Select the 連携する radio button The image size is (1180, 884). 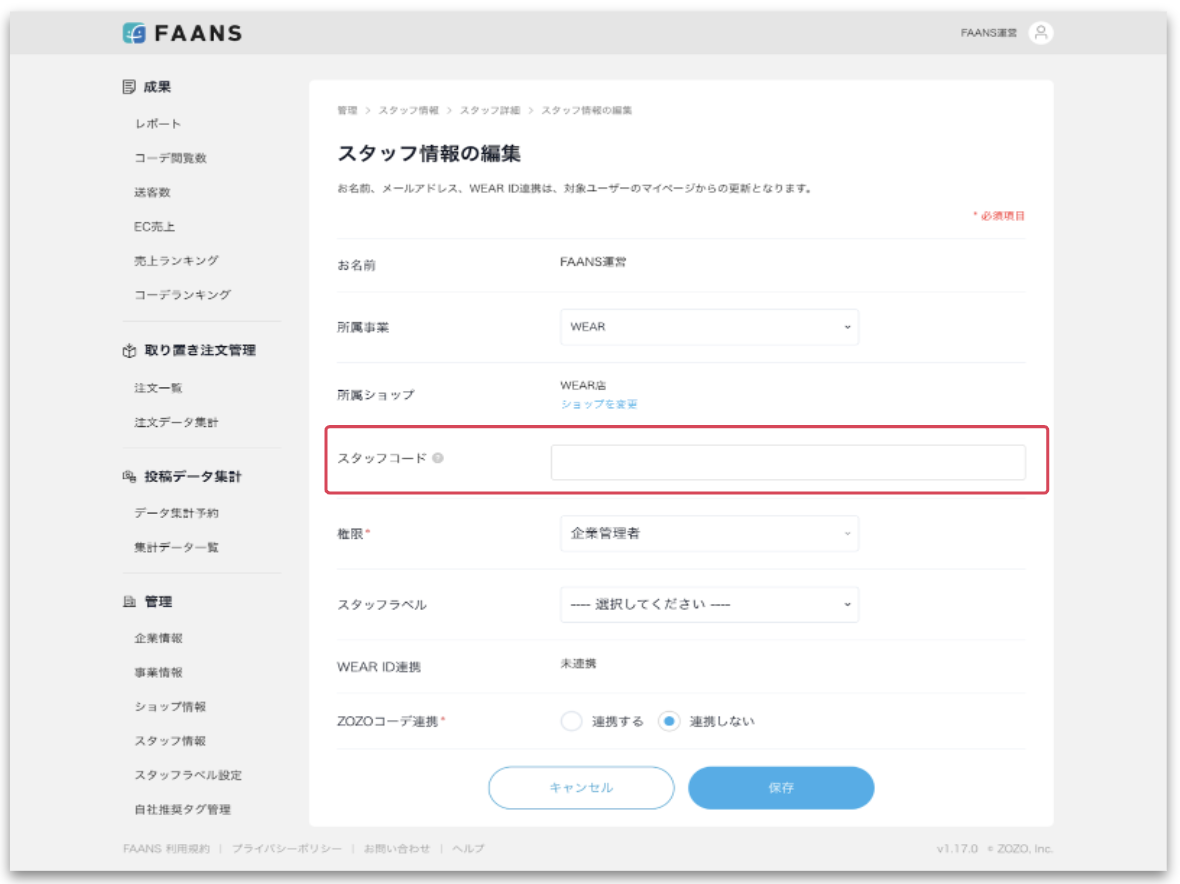[571, 721]
